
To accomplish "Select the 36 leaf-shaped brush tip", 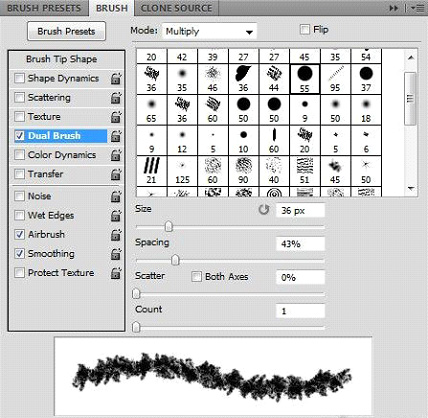I will [243, 79].
